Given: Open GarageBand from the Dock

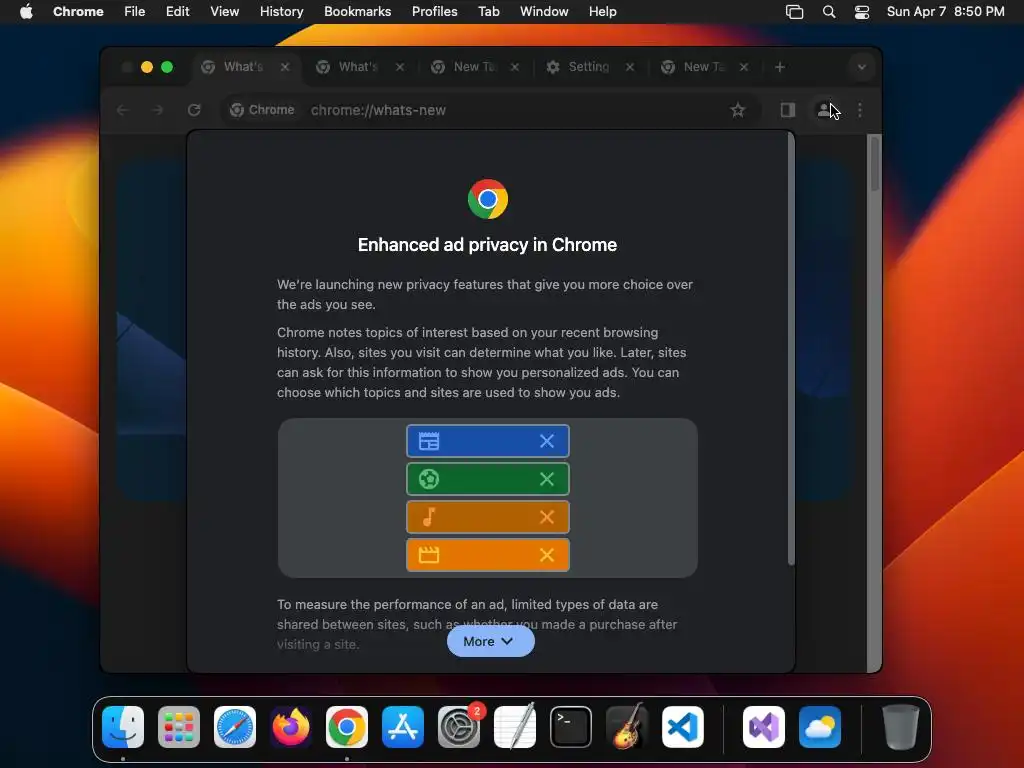Looking at the screenshot, I should coord(626,726).
